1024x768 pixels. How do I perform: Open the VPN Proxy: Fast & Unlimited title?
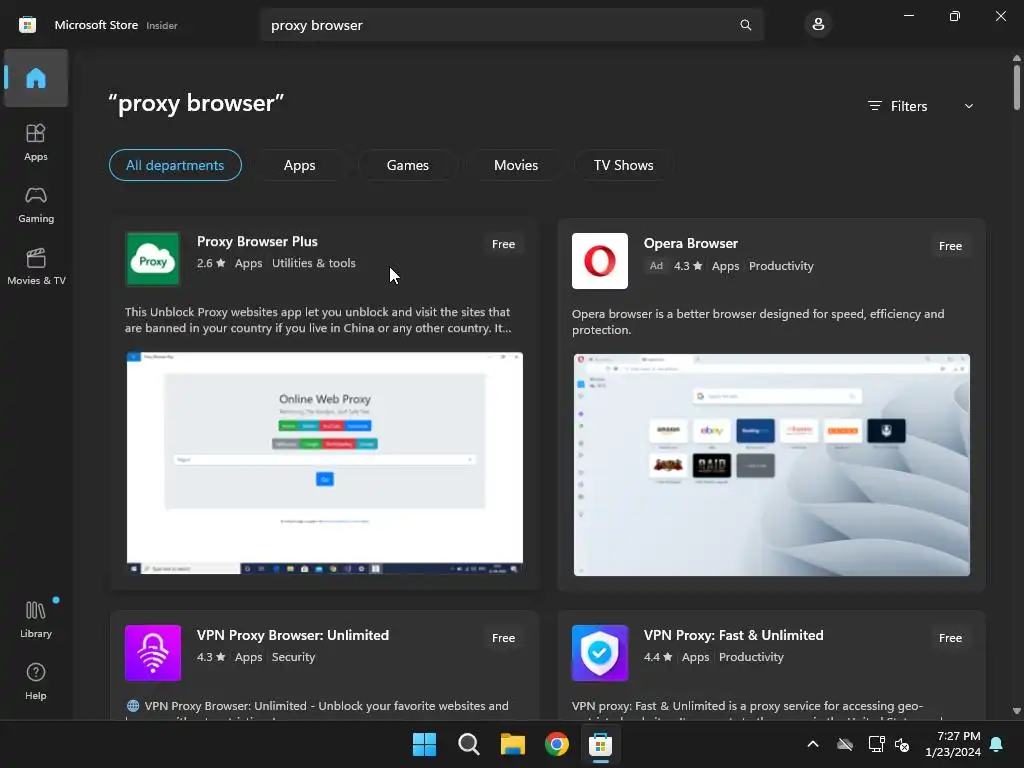tap(733, 635)
